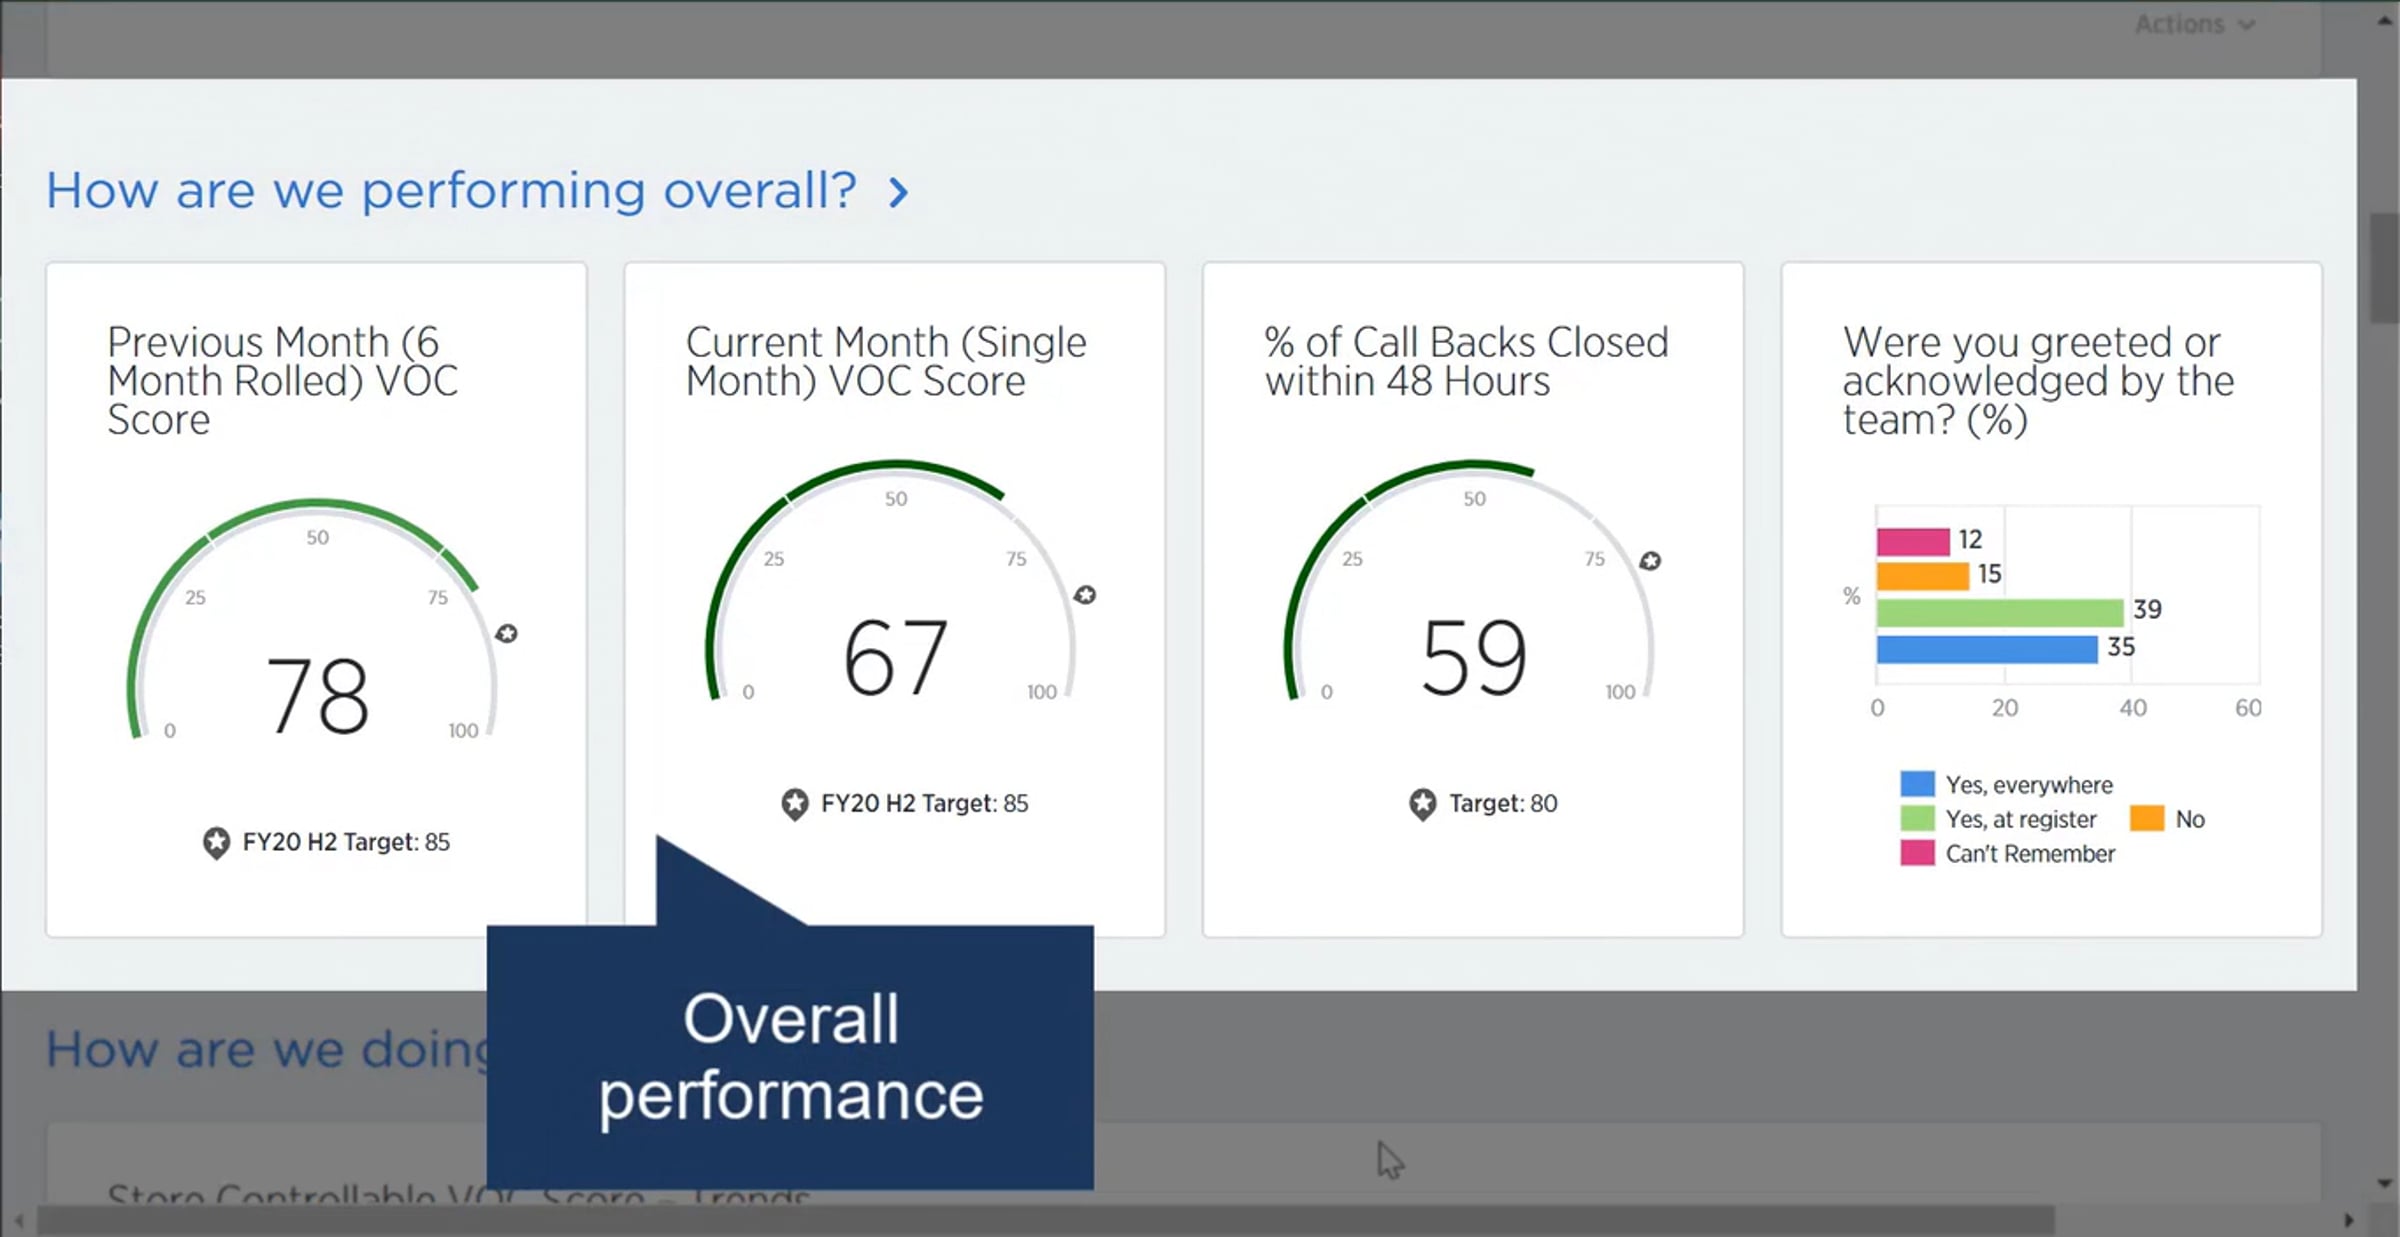Toggle the "Yes, at register" legend series
The width and height of the screenshot is (2400, 1237).
pyautogui.click(x=2020, y=819)
